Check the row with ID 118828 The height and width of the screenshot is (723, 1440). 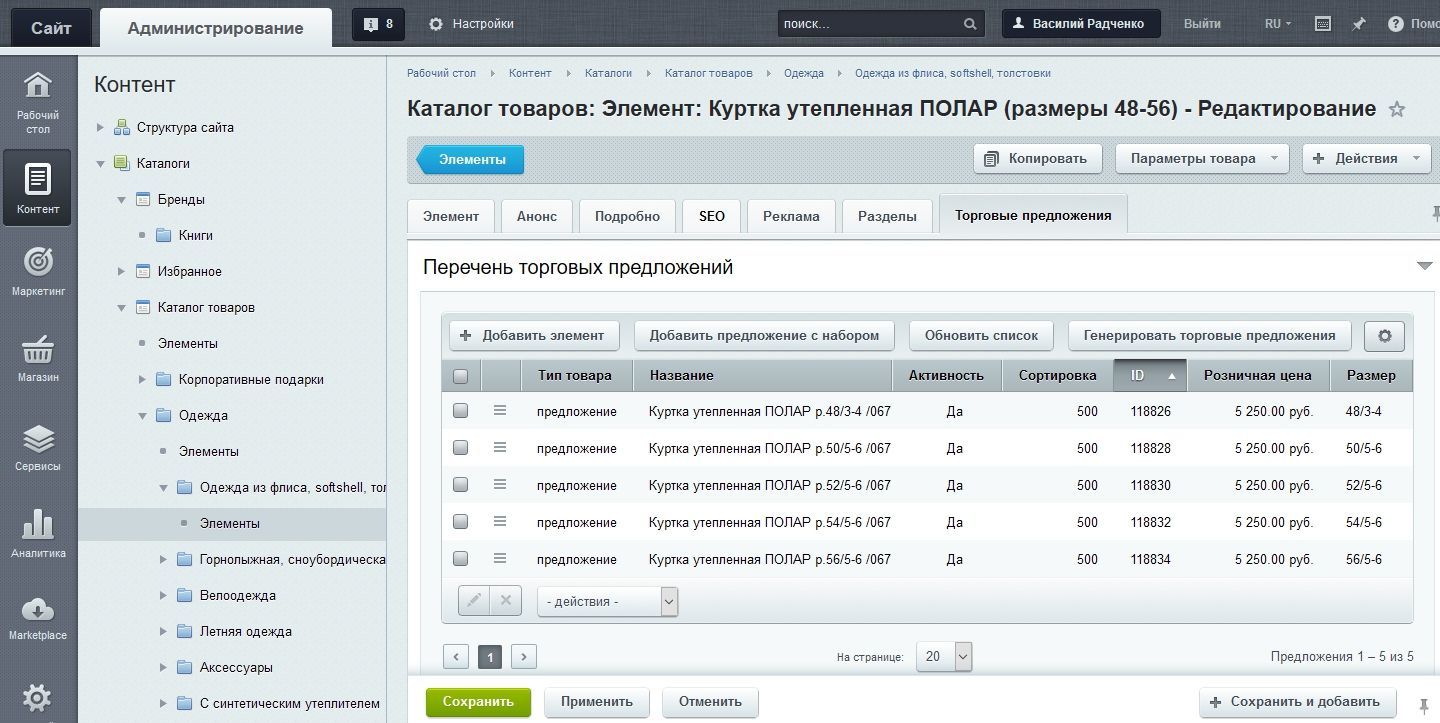tap(460, 447)
